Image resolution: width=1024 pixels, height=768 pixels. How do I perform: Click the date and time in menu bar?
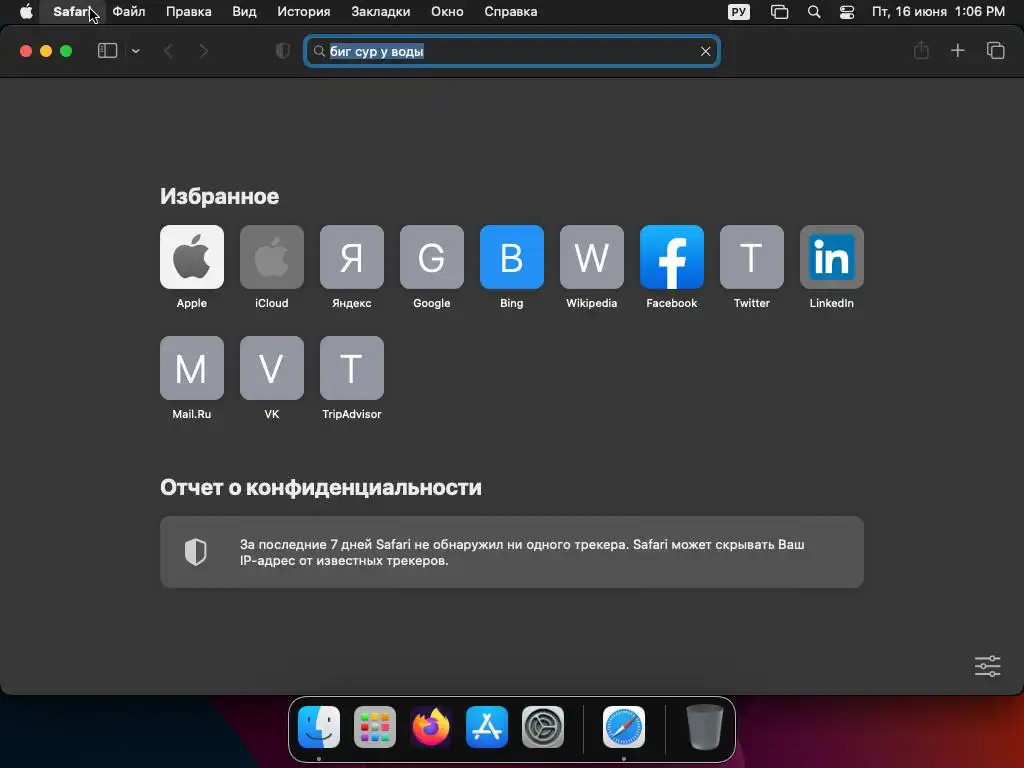938,12
